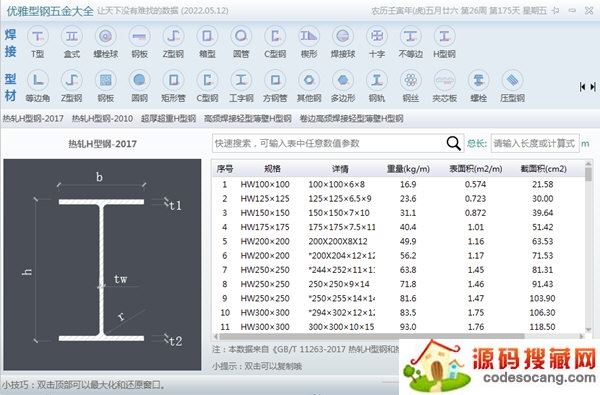Sort by the 详情 column header

pos(340,169)
